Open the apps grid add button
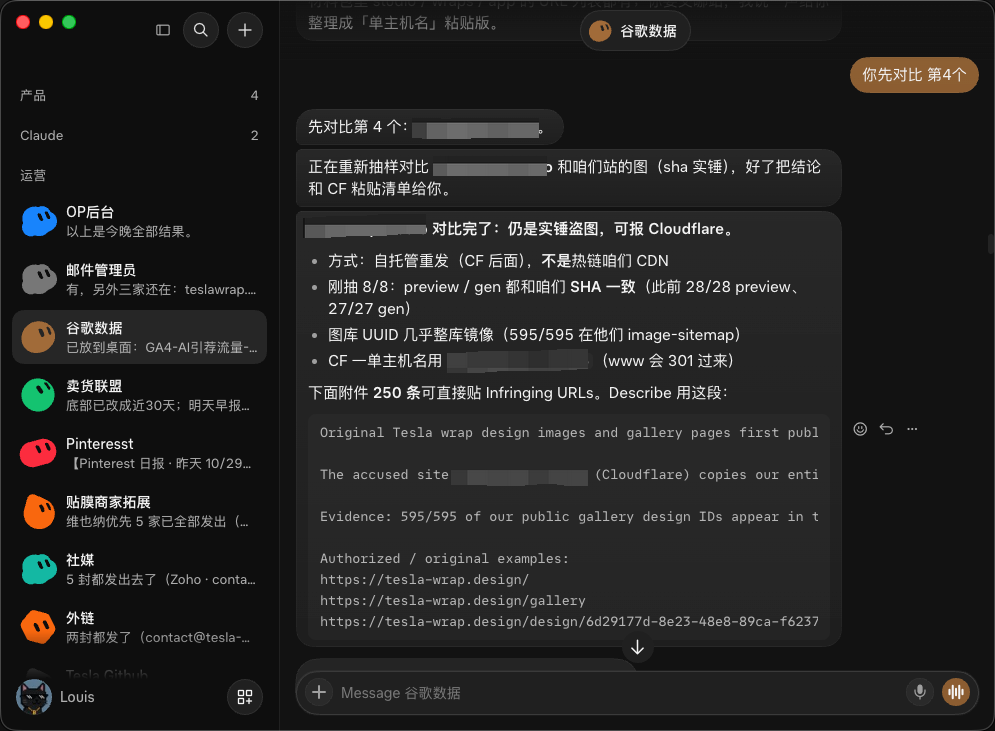Screen dimensions: 995x731 (x=245, y=697)
